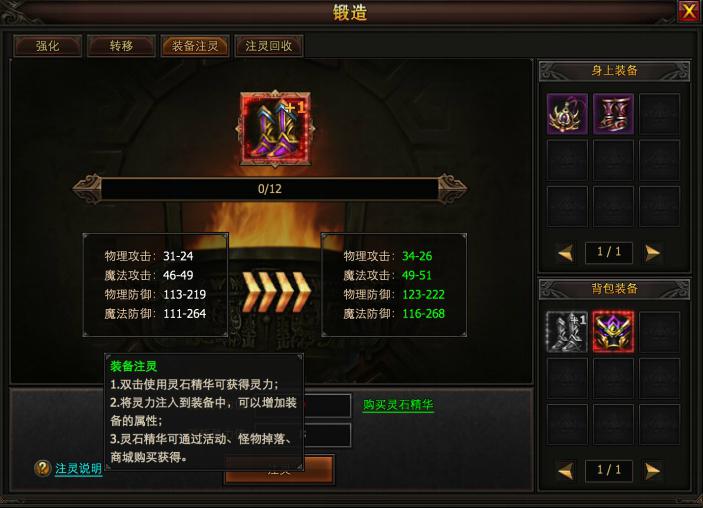Click the 0/12 spirit progress bar

[x=269, y=189]
